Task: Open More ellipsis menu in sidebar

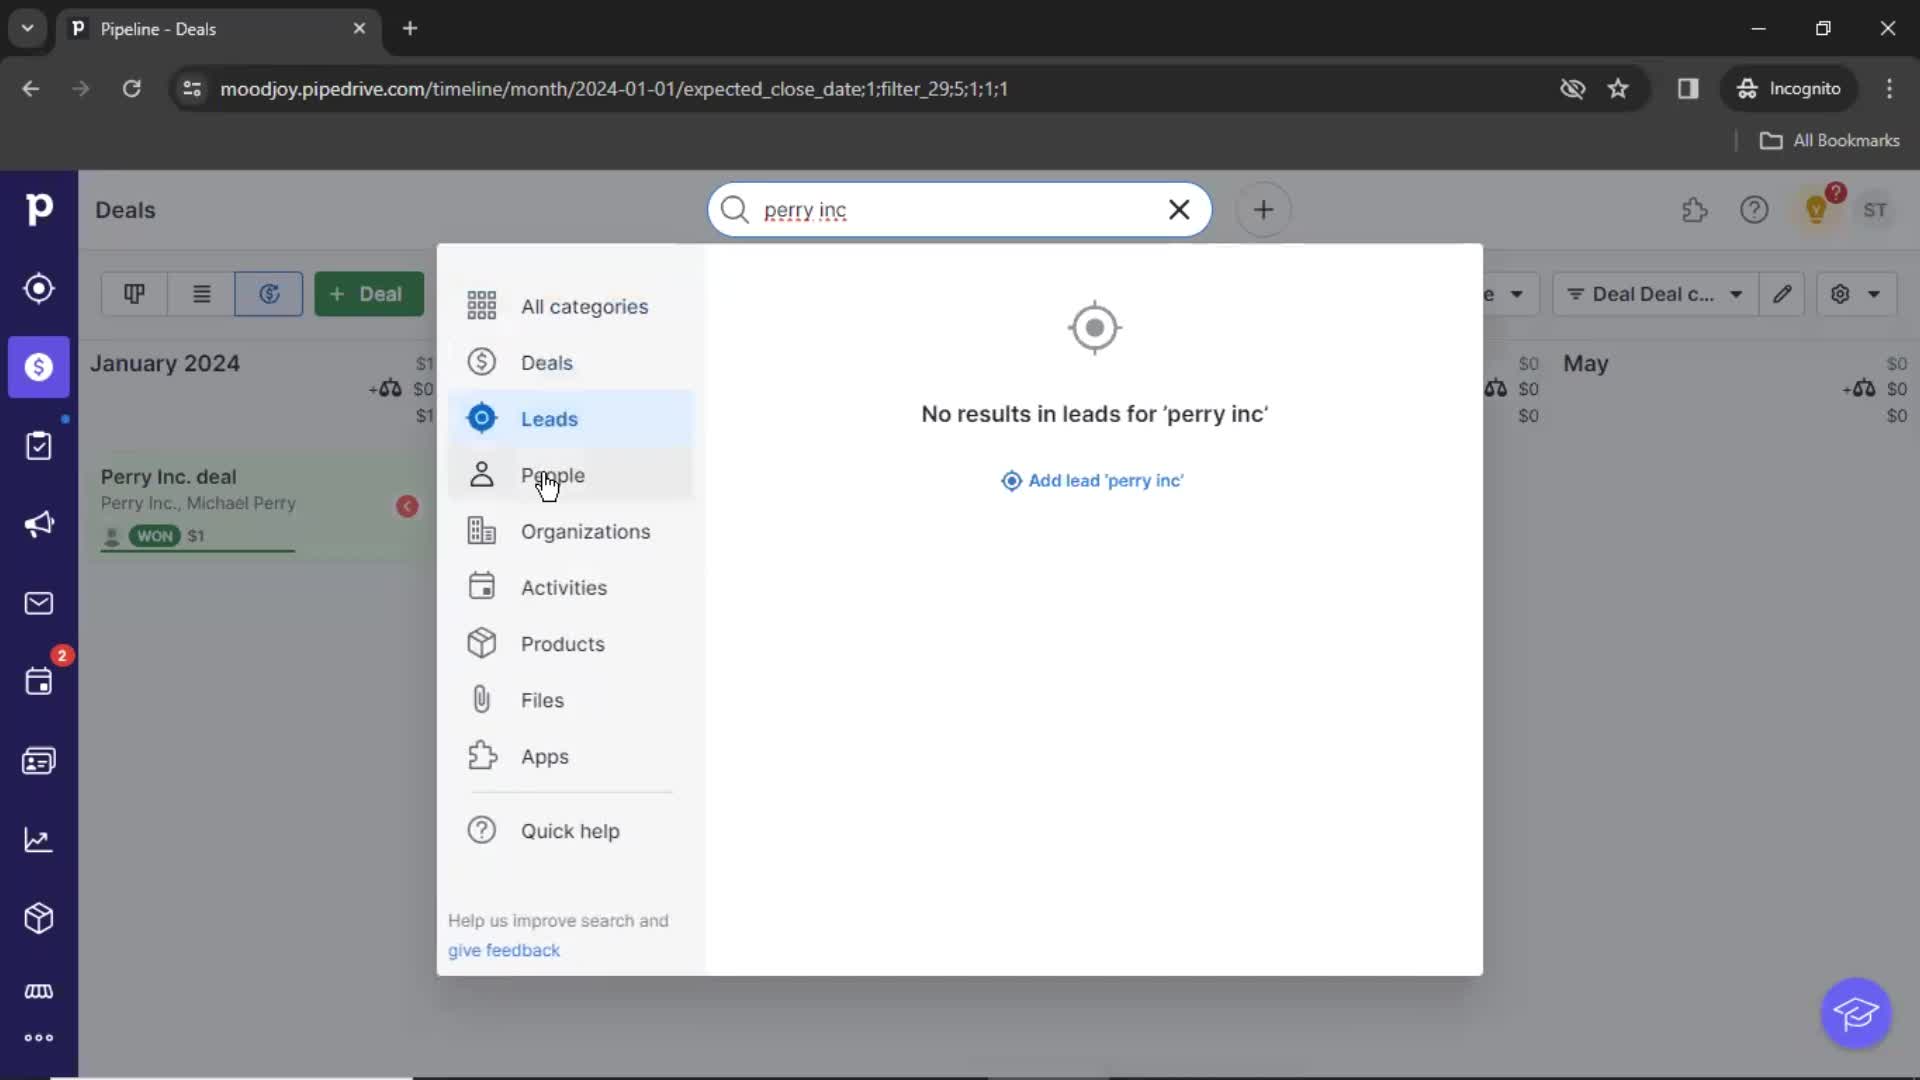Action: pyautogui.click(x=39, y=1038)
